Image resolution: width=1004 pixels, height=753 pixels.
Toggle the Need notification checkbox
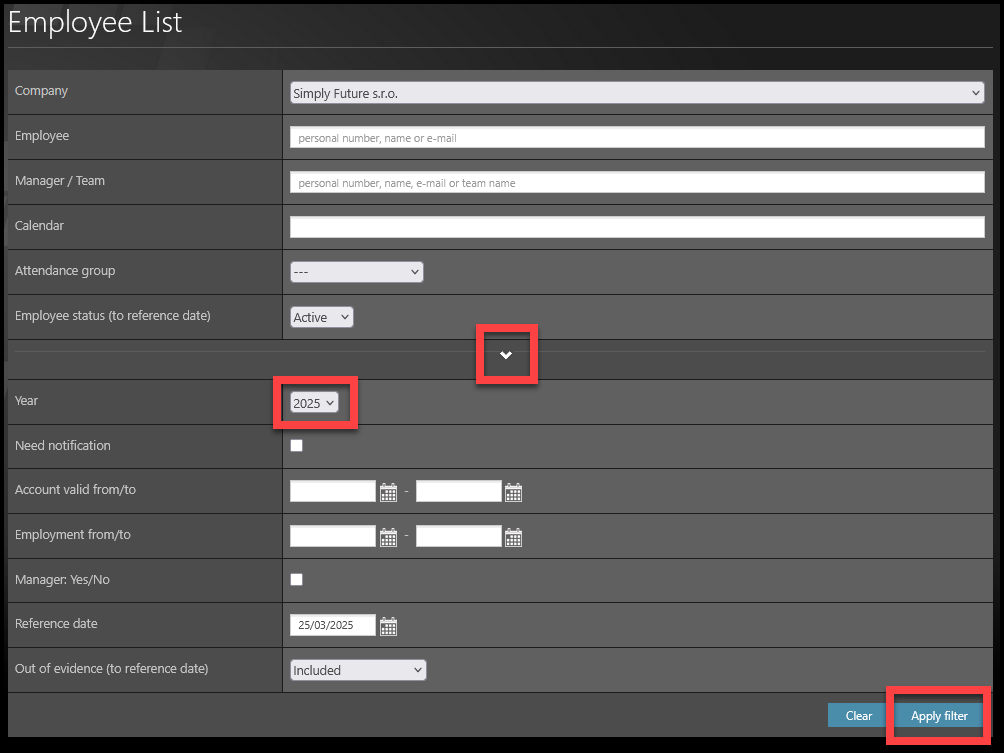[296, 446]
